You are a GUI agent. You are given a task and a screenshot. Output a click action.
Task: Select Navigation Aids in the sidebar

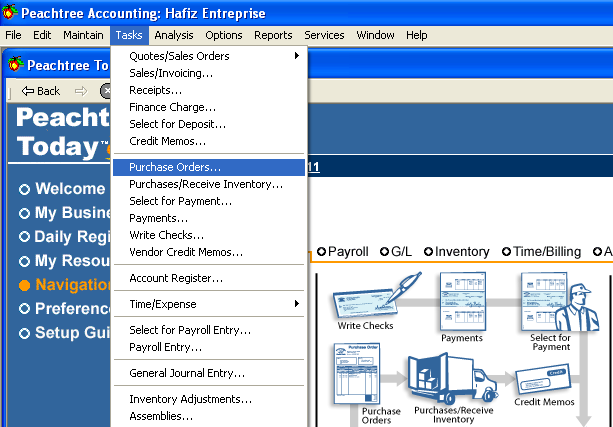(x=65, y=285)
